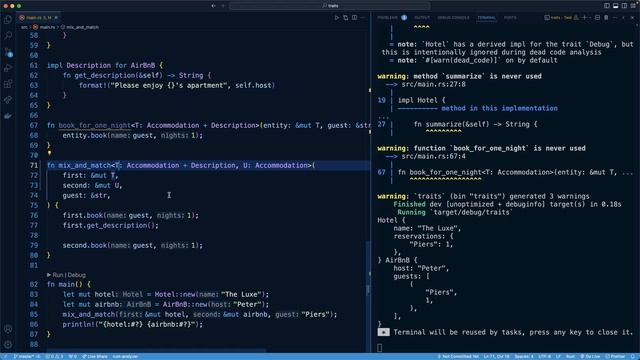Go back with the title bar arrow
This screenshot has width=640, height=360.
click(213, 6)
